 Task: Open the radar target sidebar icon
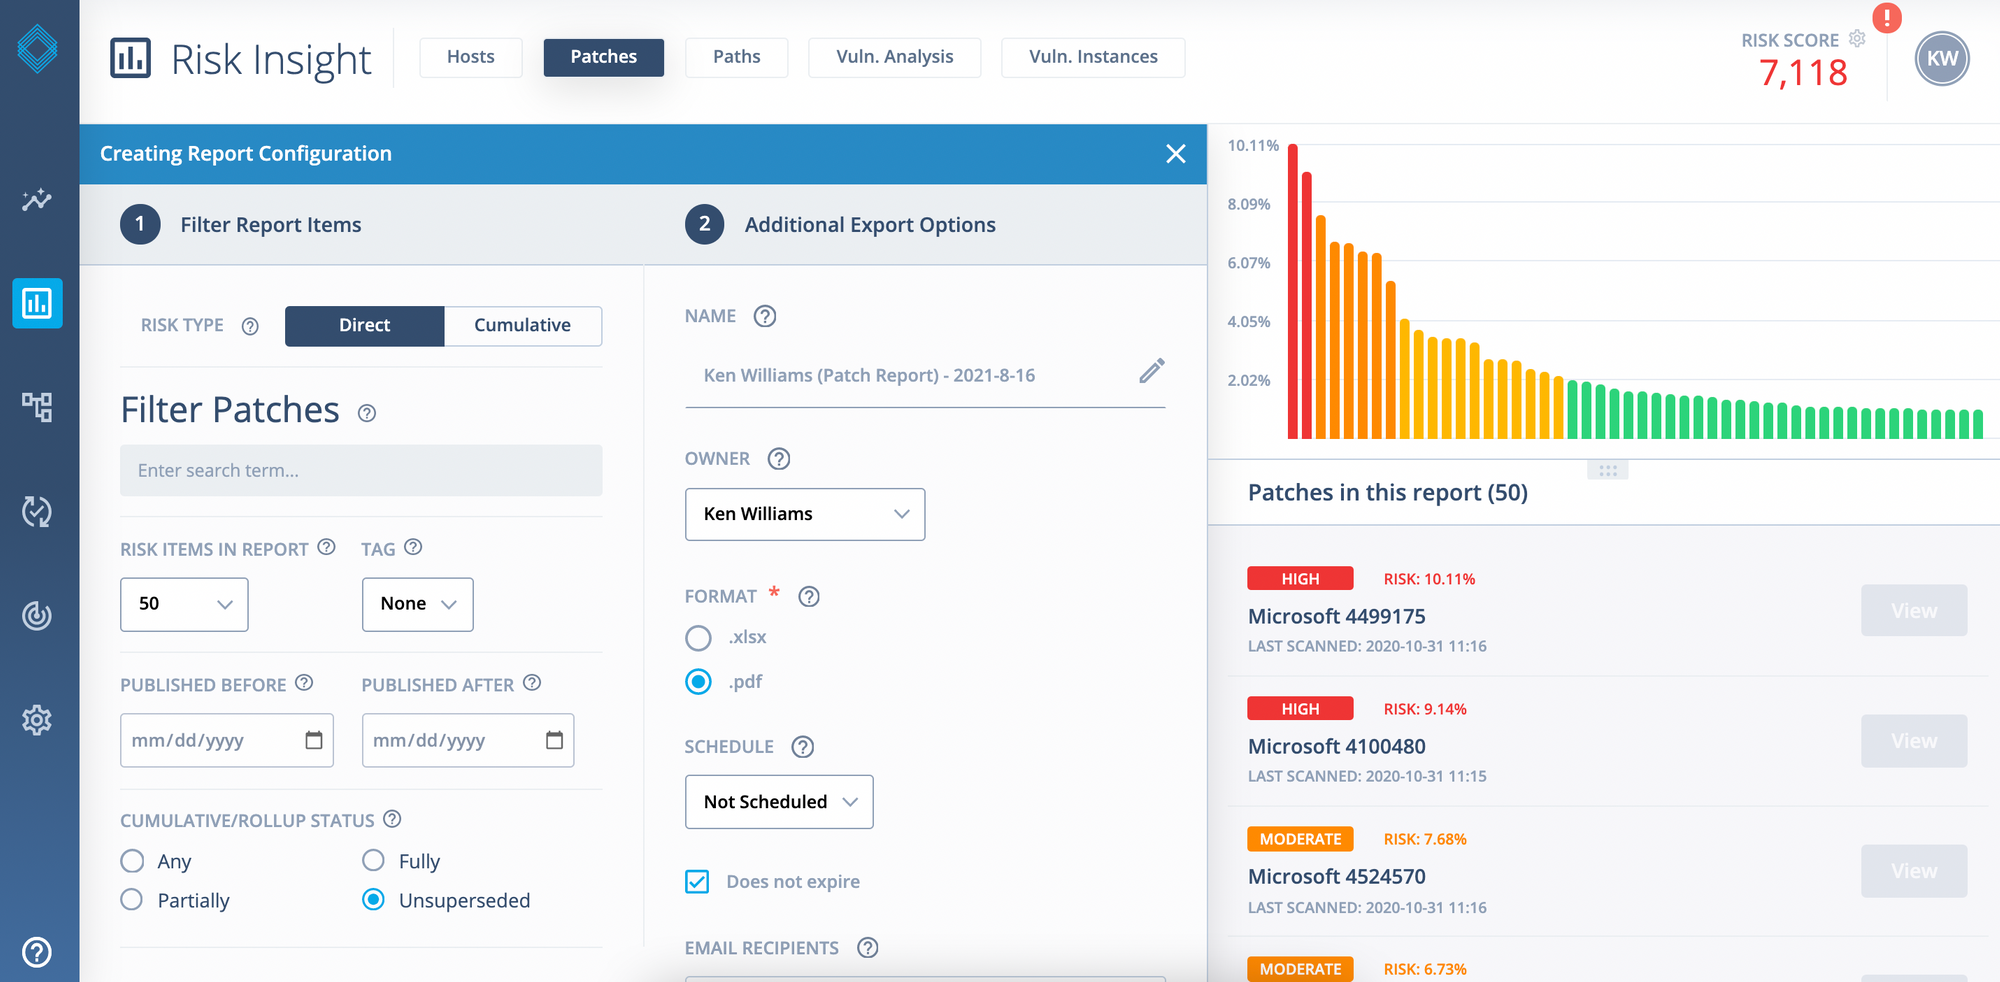click(37, 615)
